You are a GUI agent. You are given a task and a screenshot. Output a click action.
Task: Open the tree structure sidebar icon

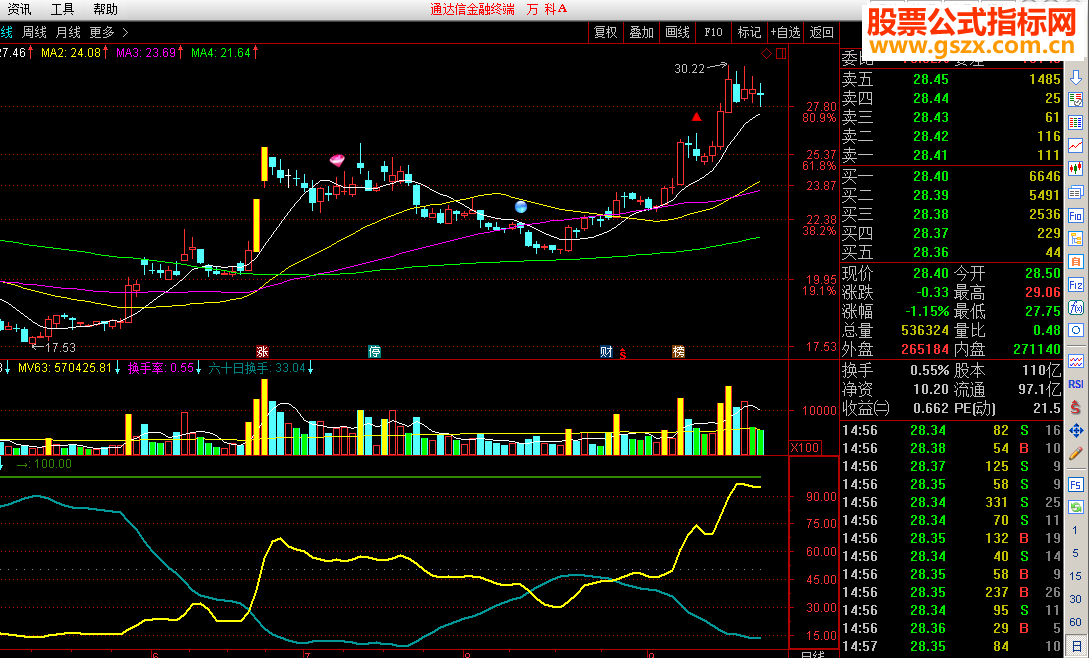(1076, 238)
